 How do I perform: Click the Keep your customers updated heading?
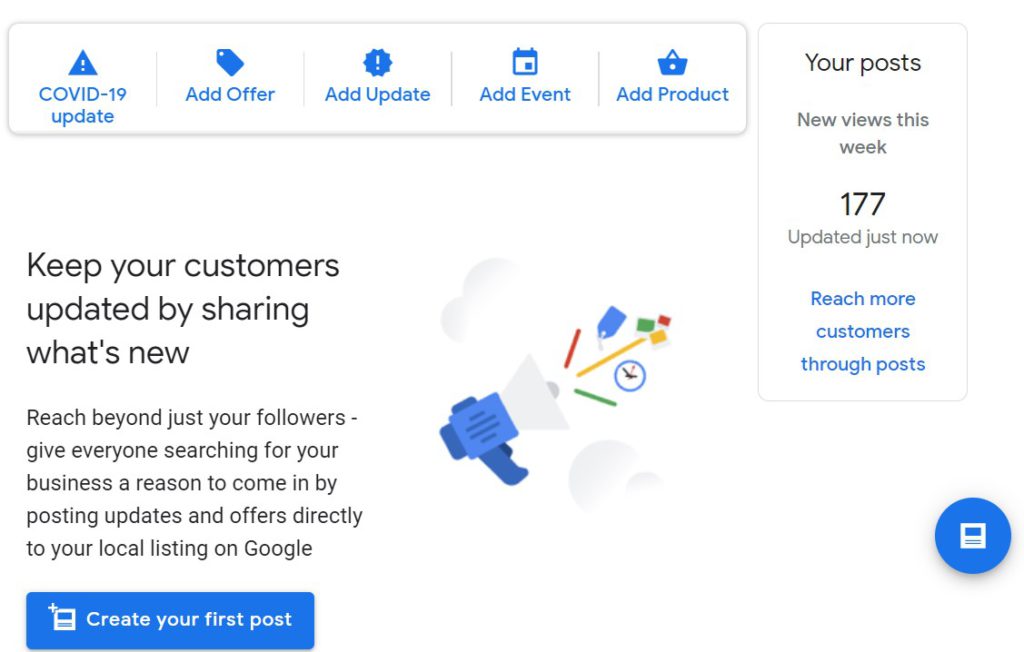183,309
